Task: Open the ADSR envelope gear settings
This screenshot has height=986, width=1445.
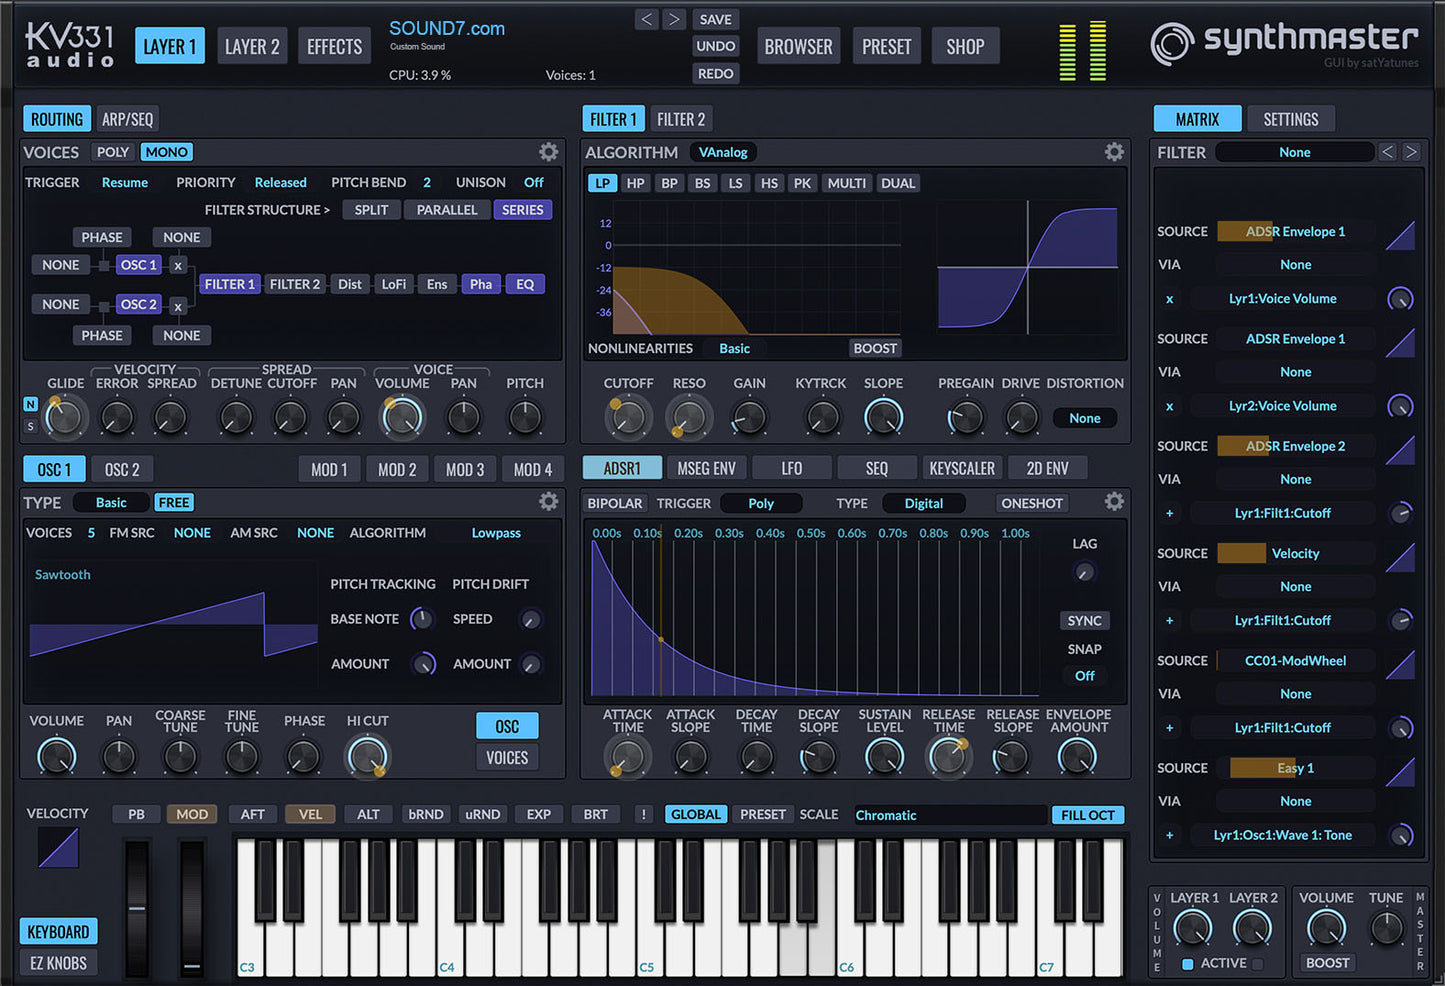Action: [x=1114, y=502]
